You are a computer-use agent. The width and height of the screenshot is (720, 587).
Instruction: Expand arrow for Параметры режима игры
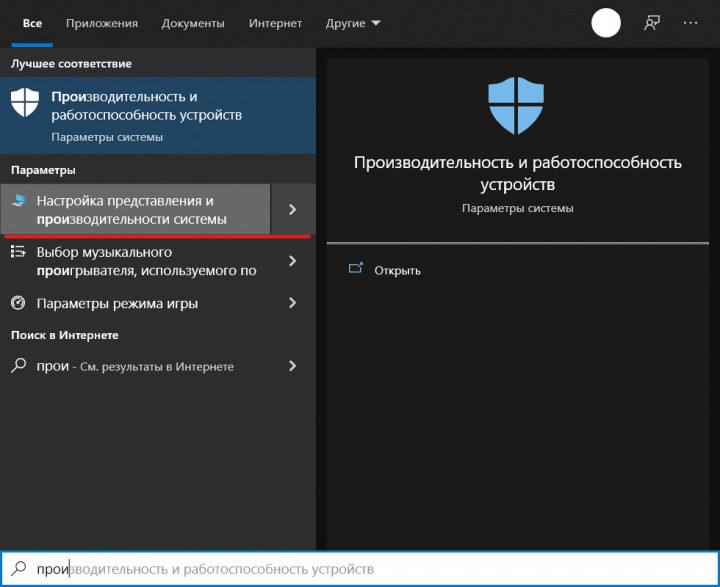tap(292, 303)
